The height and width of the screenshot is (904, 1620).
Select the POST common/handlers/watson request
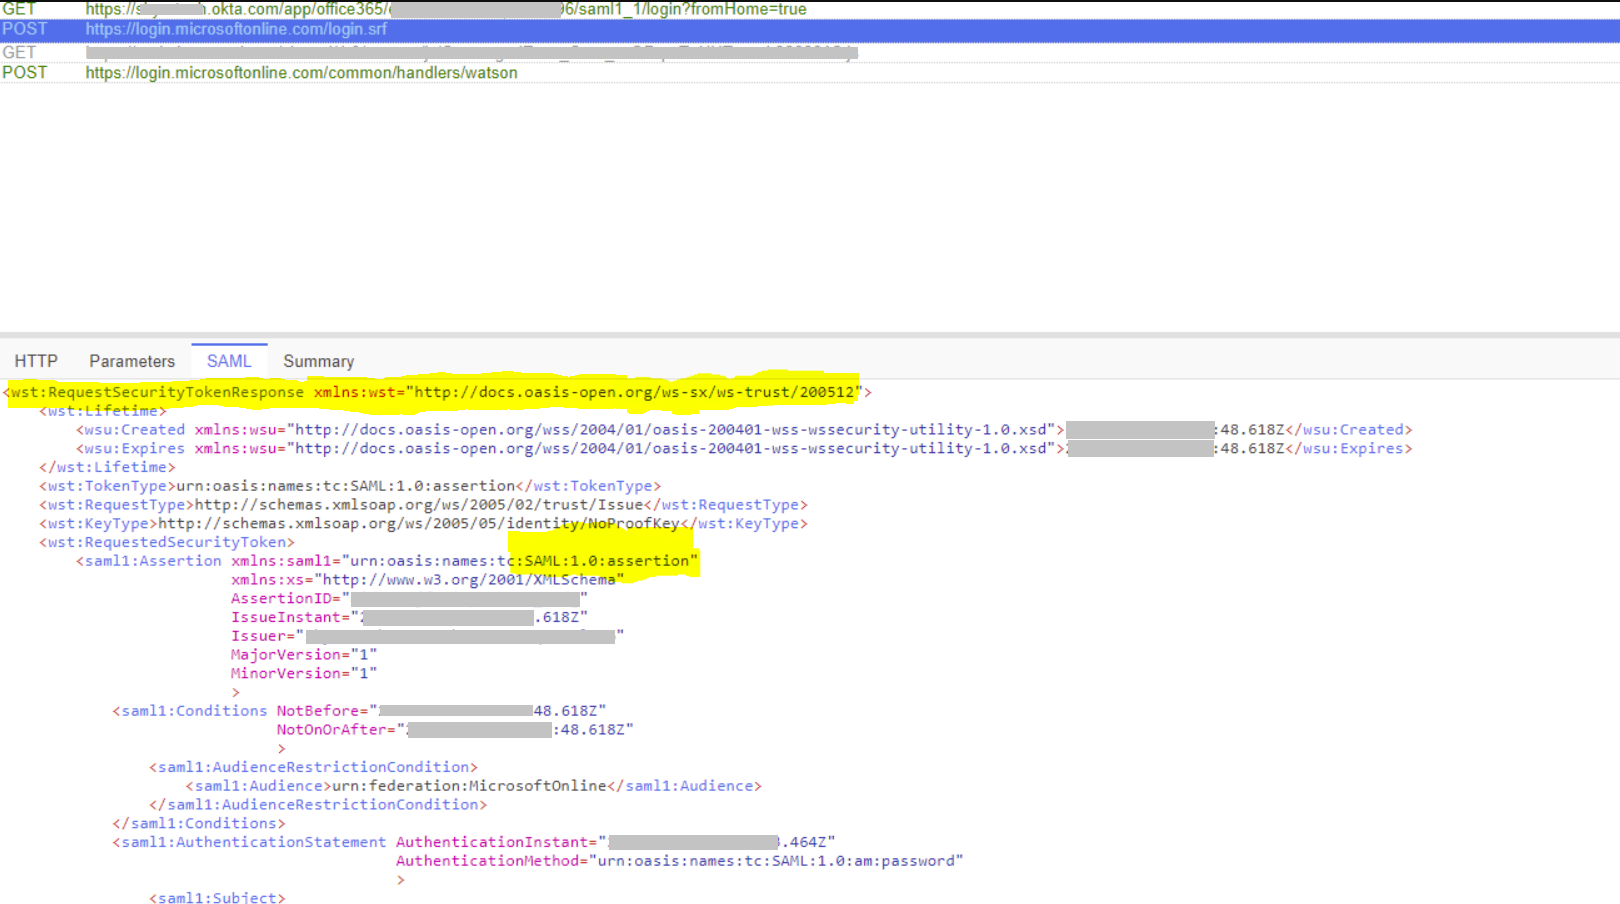[x=810, y=73]
